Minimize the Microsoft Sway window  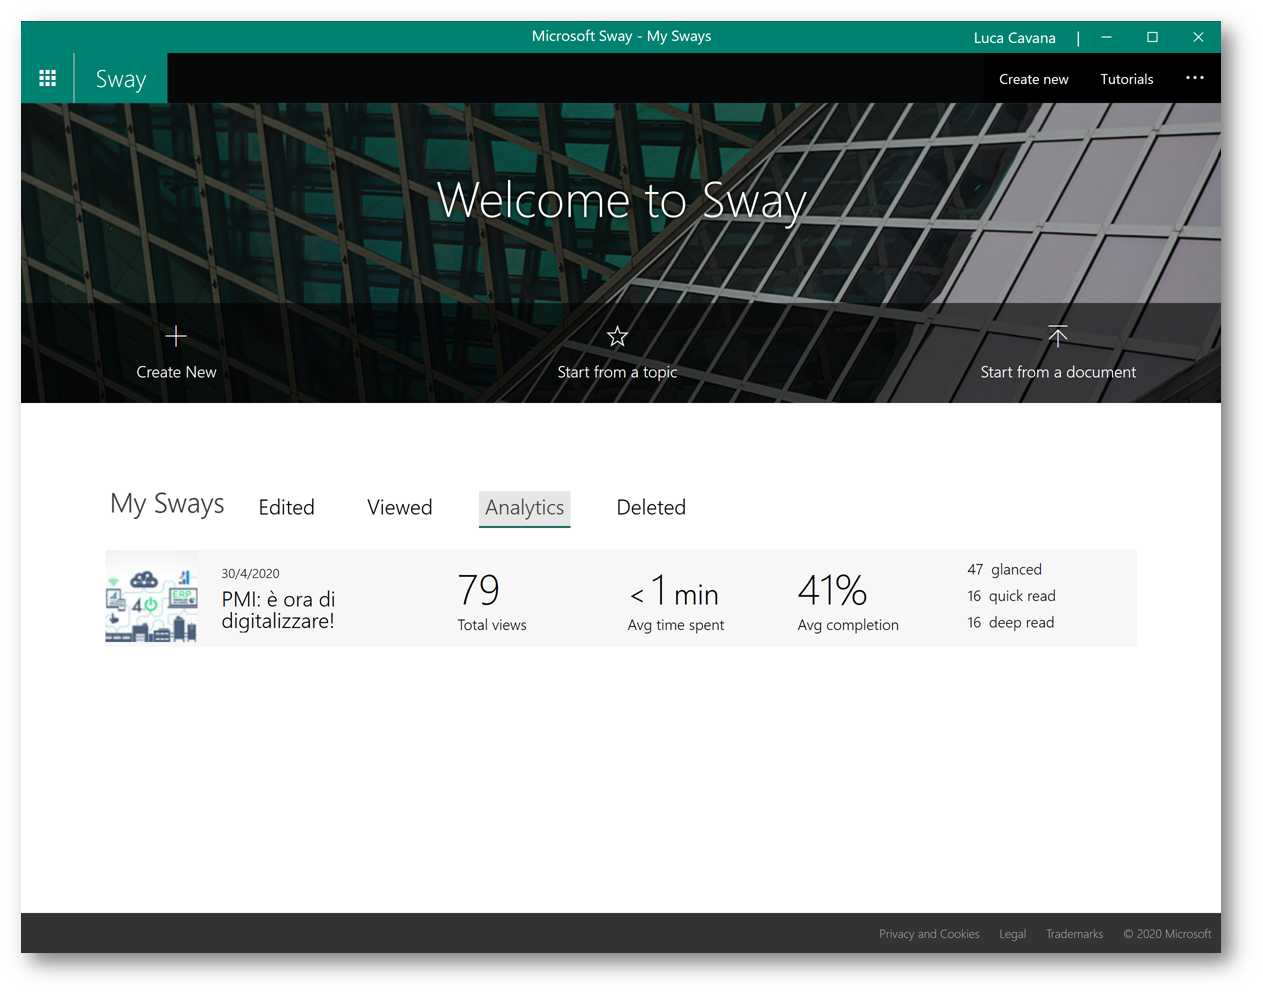tap(1106, 37)
